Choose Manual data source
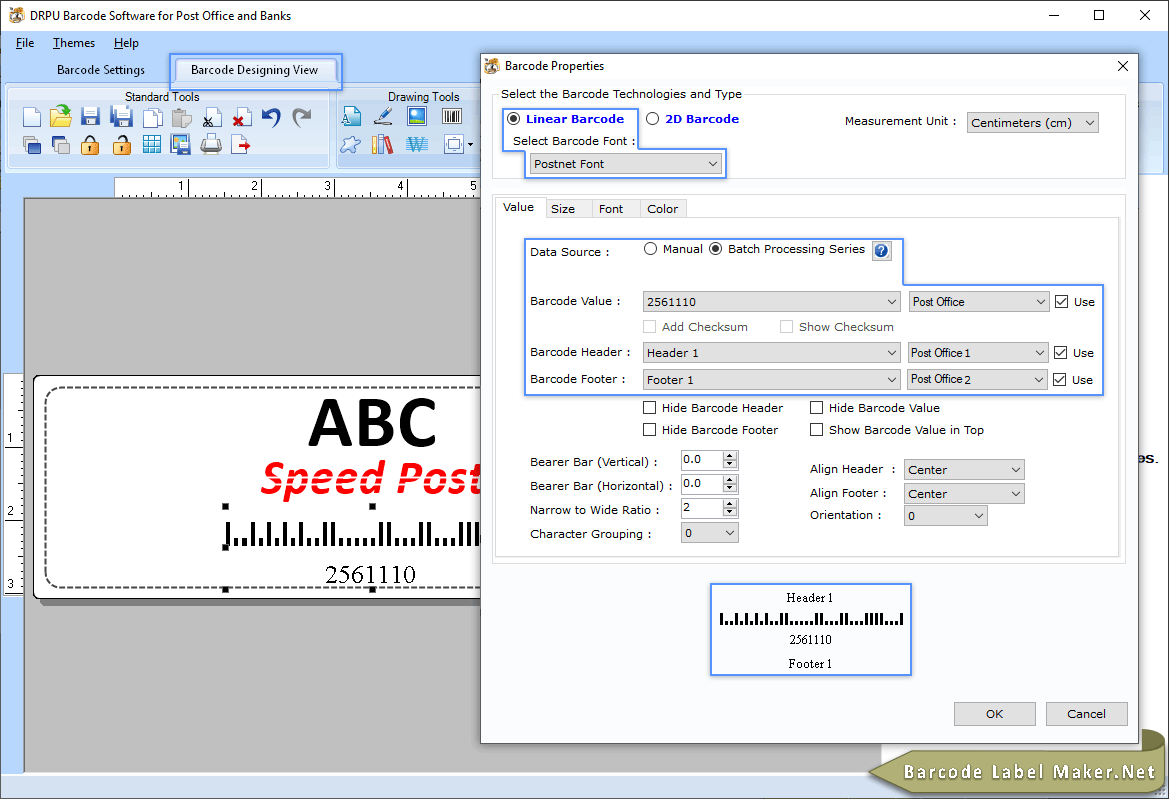1169x799 pixels. point(650,249)
